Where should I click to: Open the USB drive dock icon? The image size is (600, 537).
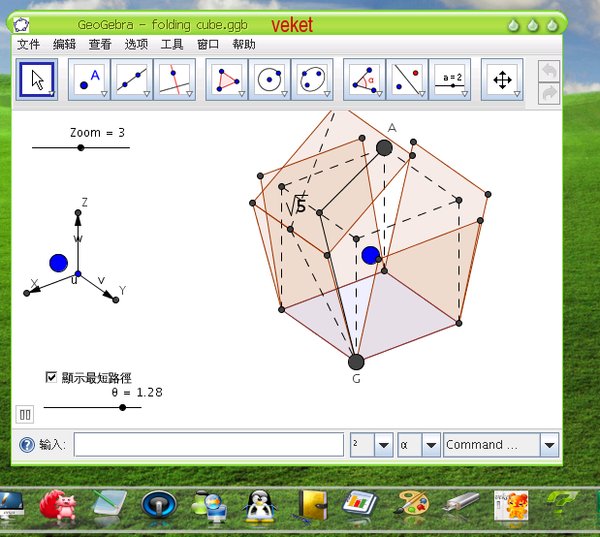coord(461,503)
